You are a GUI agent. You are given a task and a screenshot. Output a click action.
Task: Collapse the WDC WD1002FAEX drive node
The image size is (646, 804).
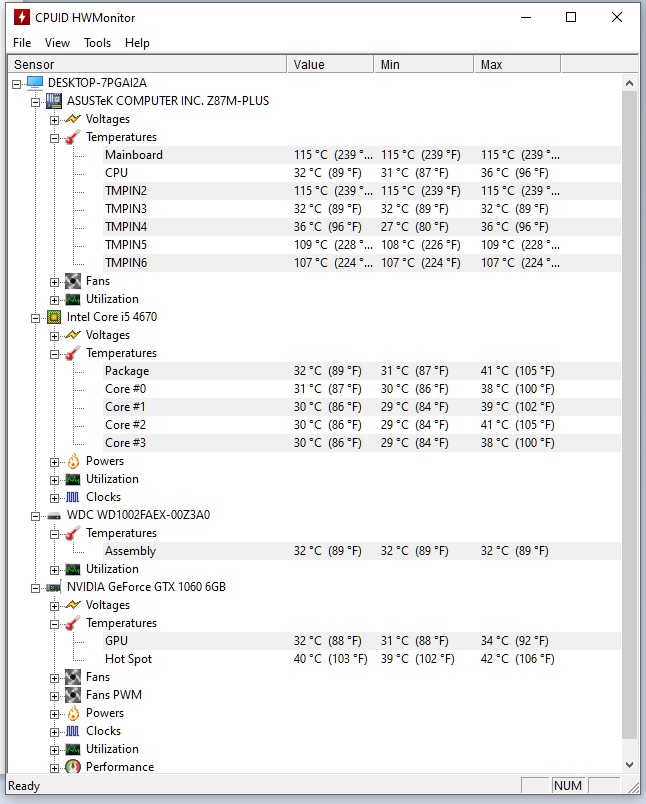click(35, 516)
